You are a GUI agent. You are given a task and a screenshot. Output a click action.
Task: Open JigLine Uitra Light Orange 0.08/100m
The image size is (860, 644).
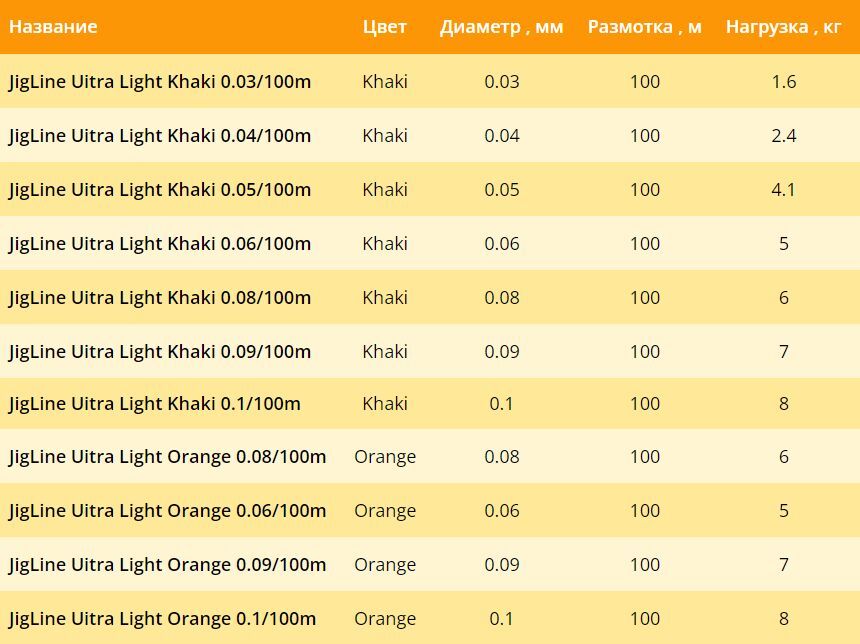pos(167,456)
